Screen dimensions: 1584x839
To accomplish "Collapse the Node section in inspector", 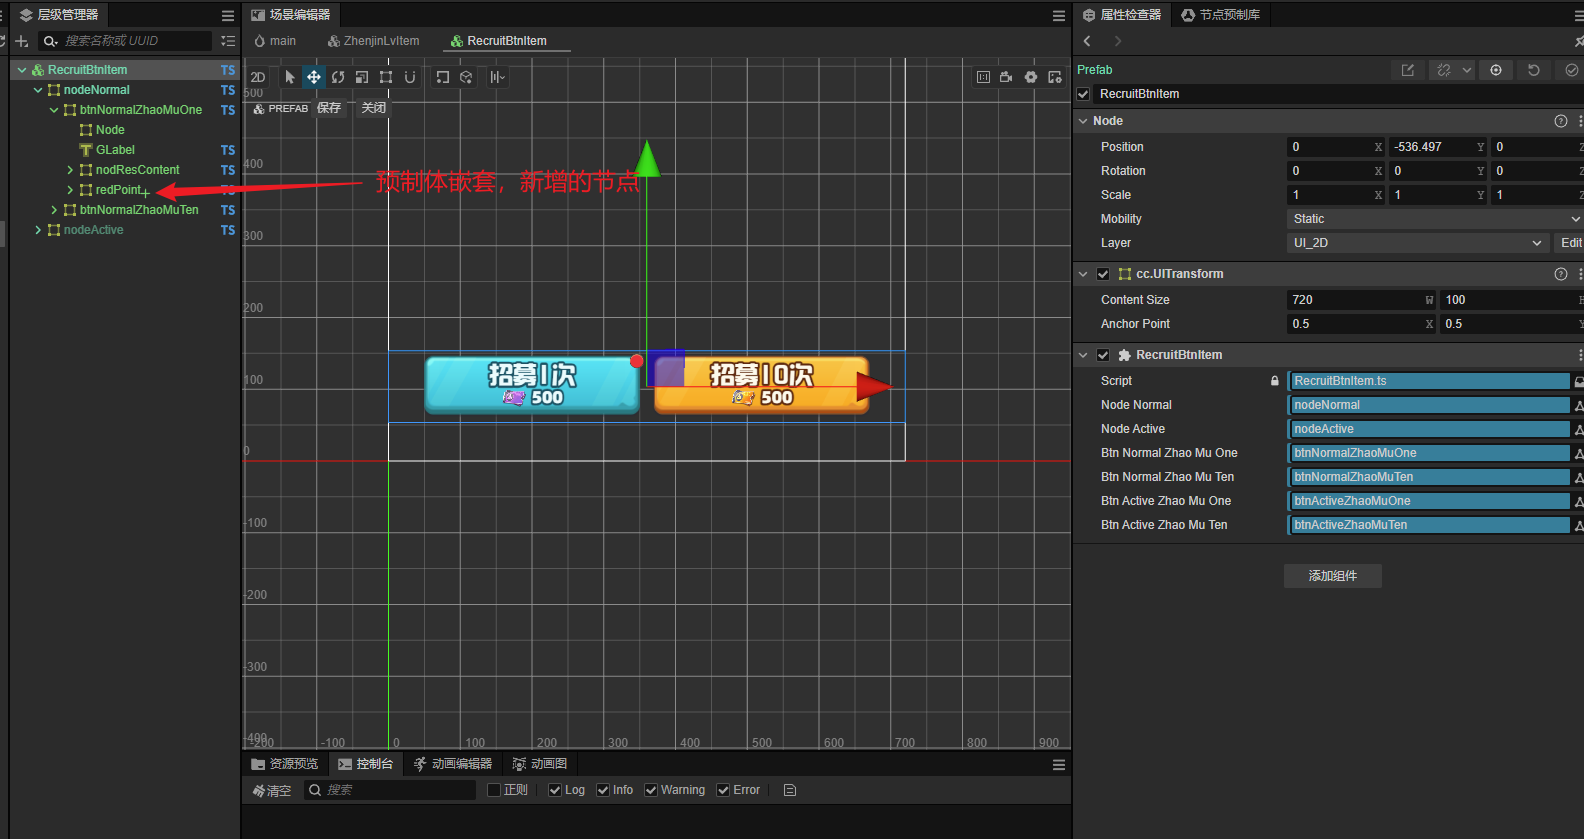I will click(x=1083, y=121).
